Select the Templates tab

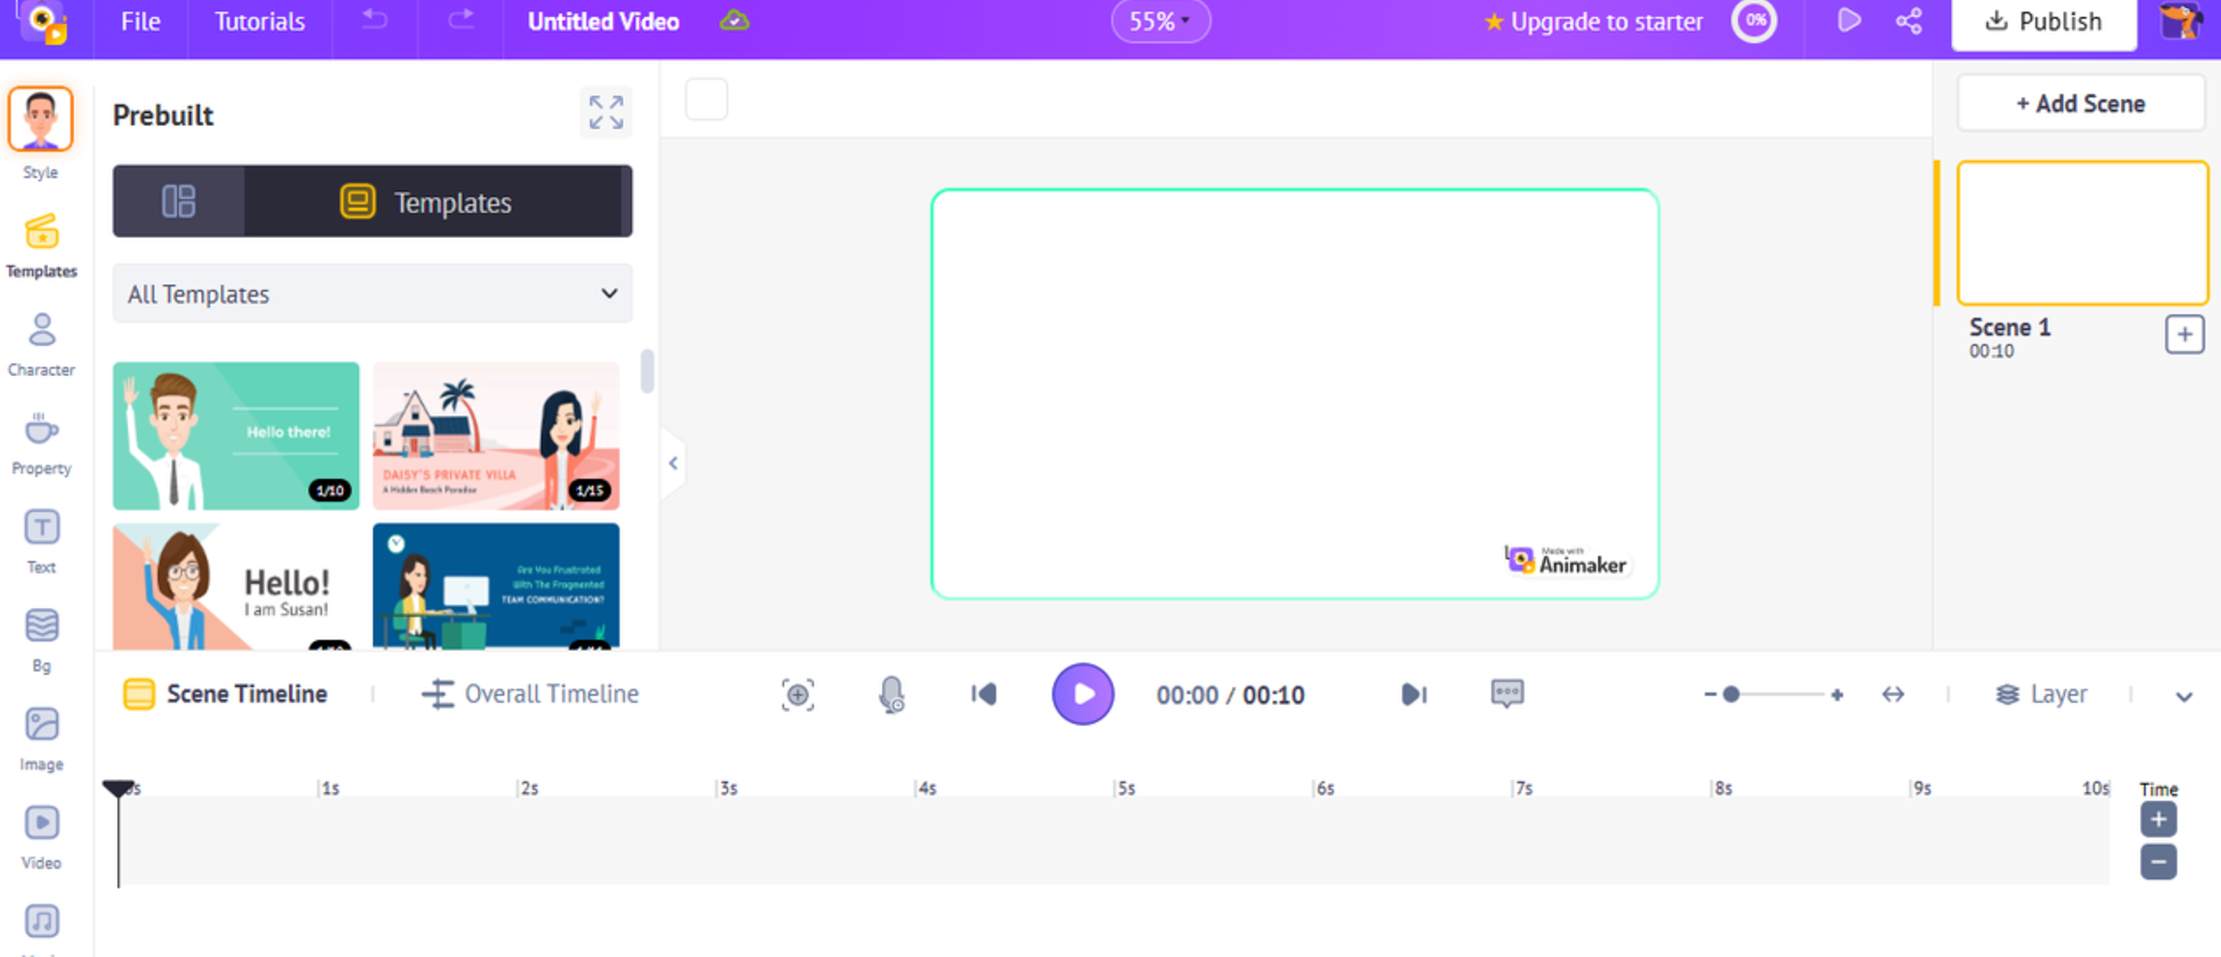434,201
